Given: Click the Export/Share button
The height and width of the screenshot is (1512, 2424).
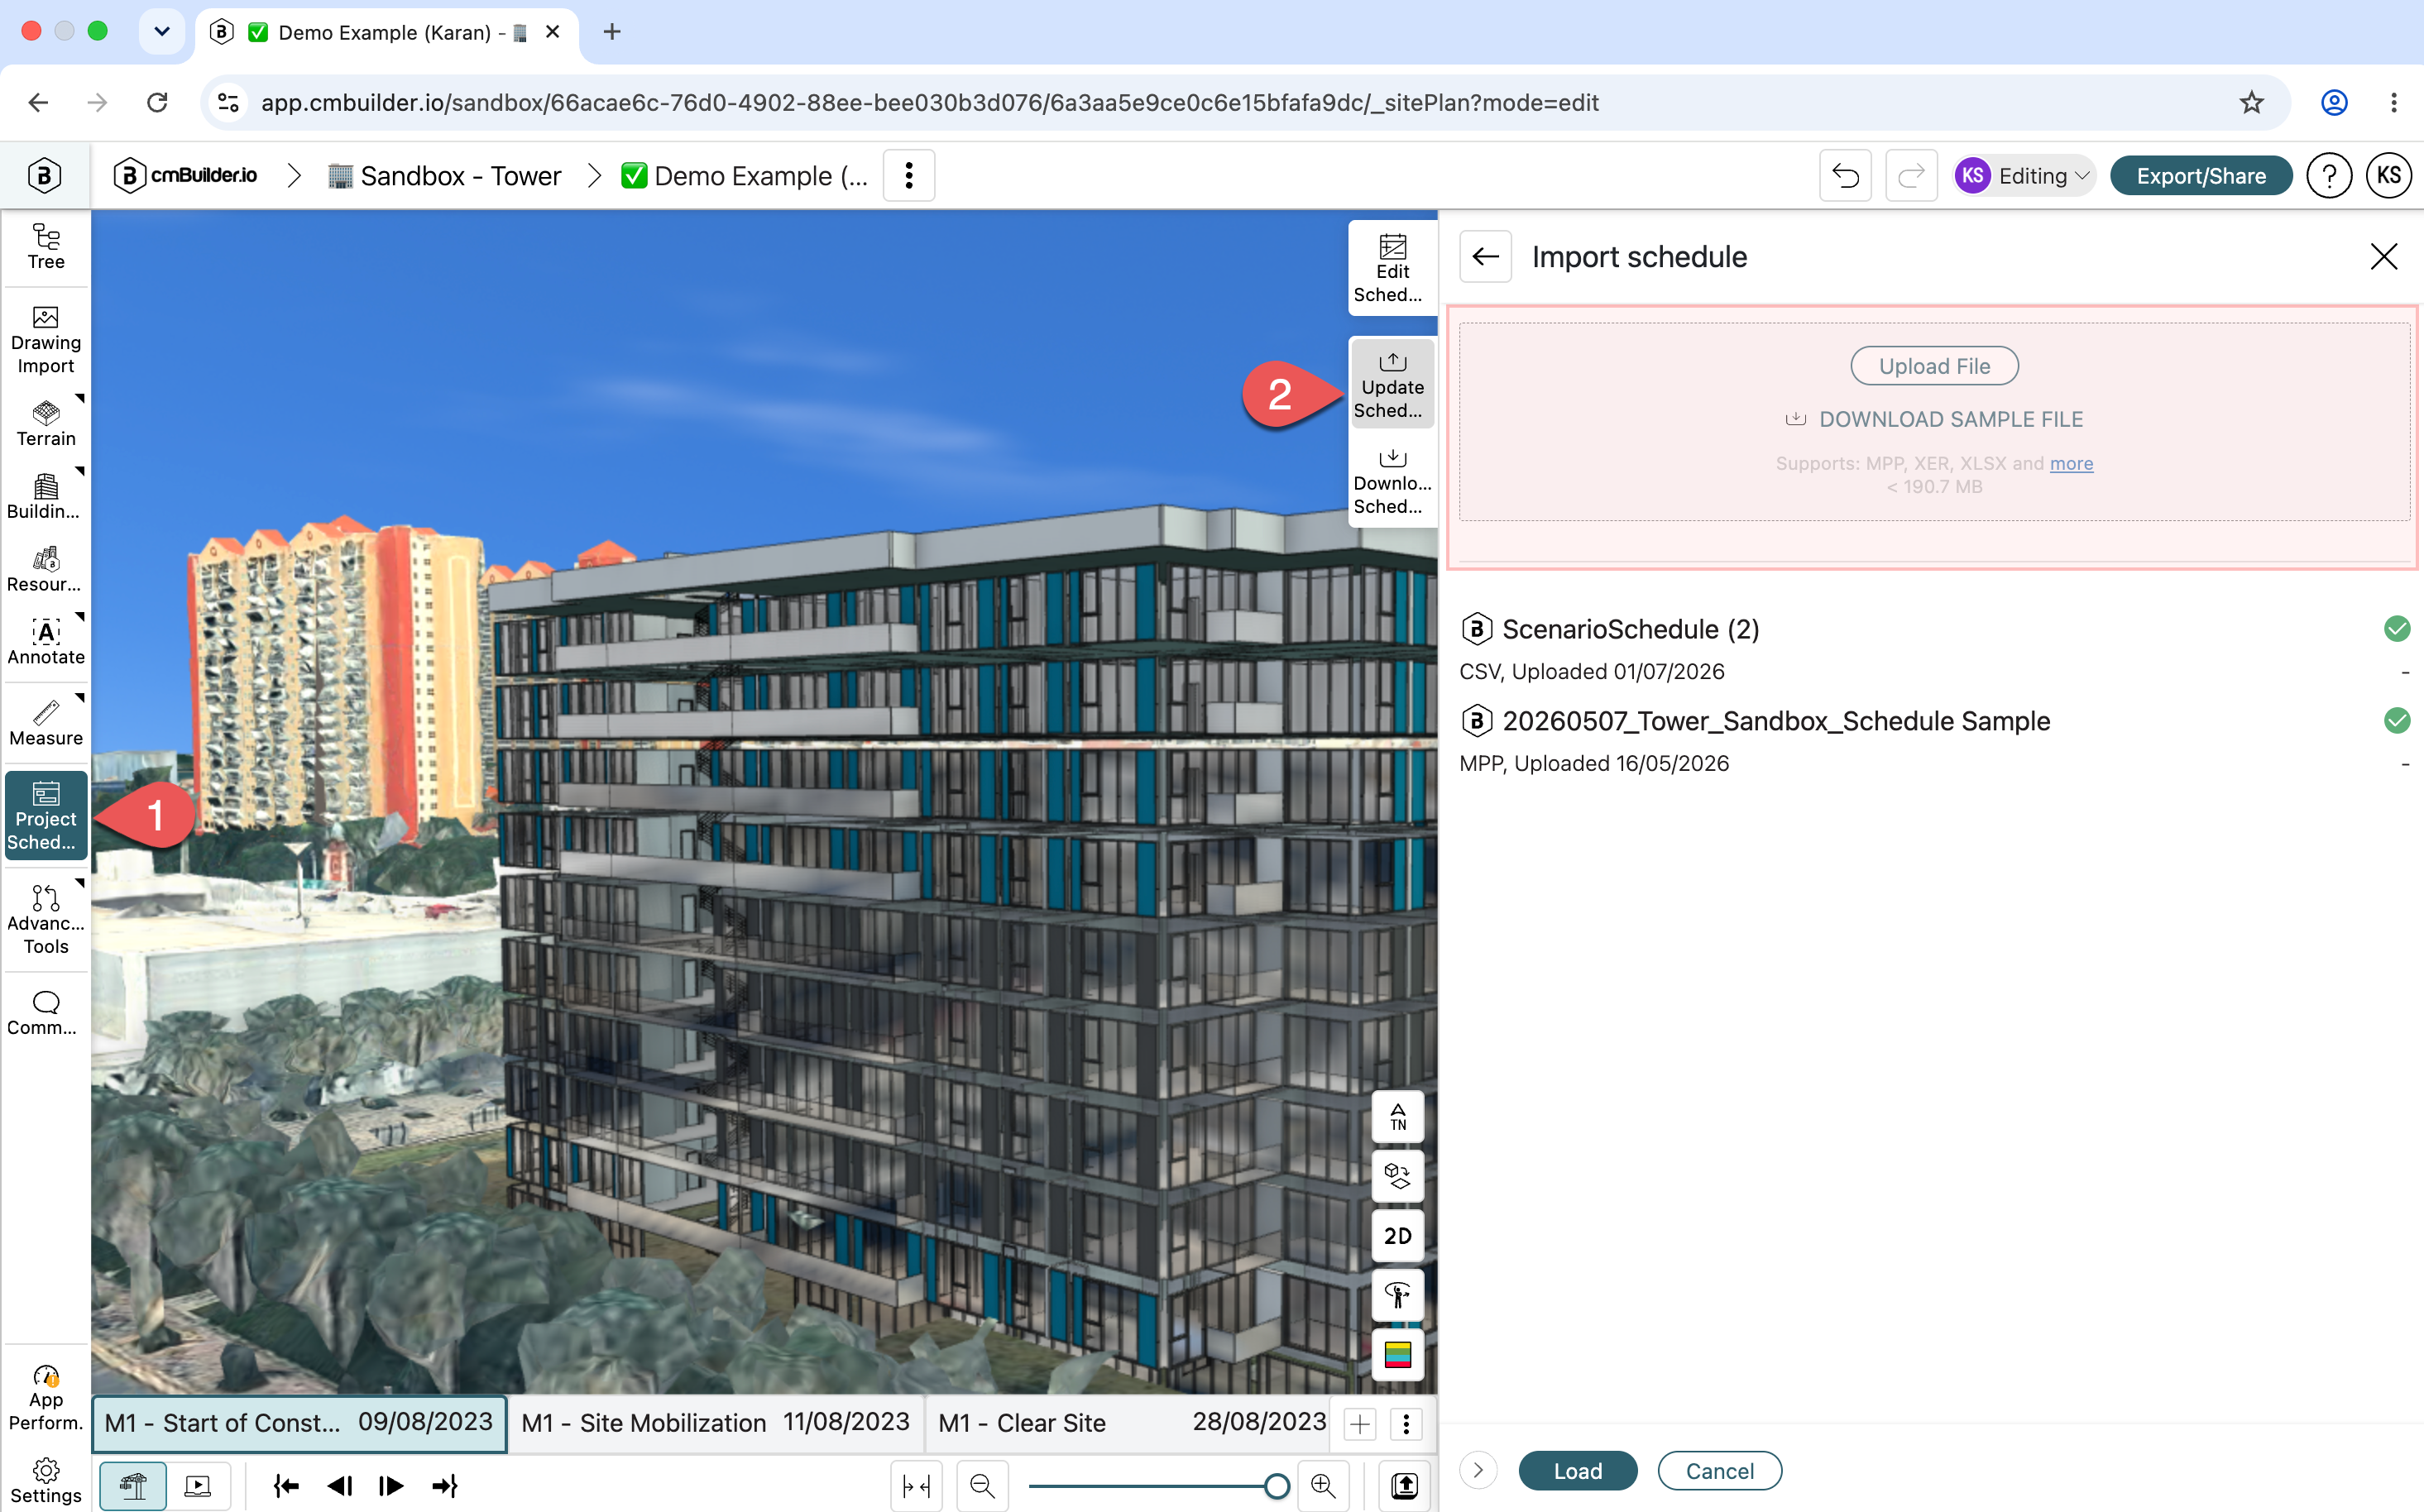Looking at the screenshot, I should coord(2201,176).
